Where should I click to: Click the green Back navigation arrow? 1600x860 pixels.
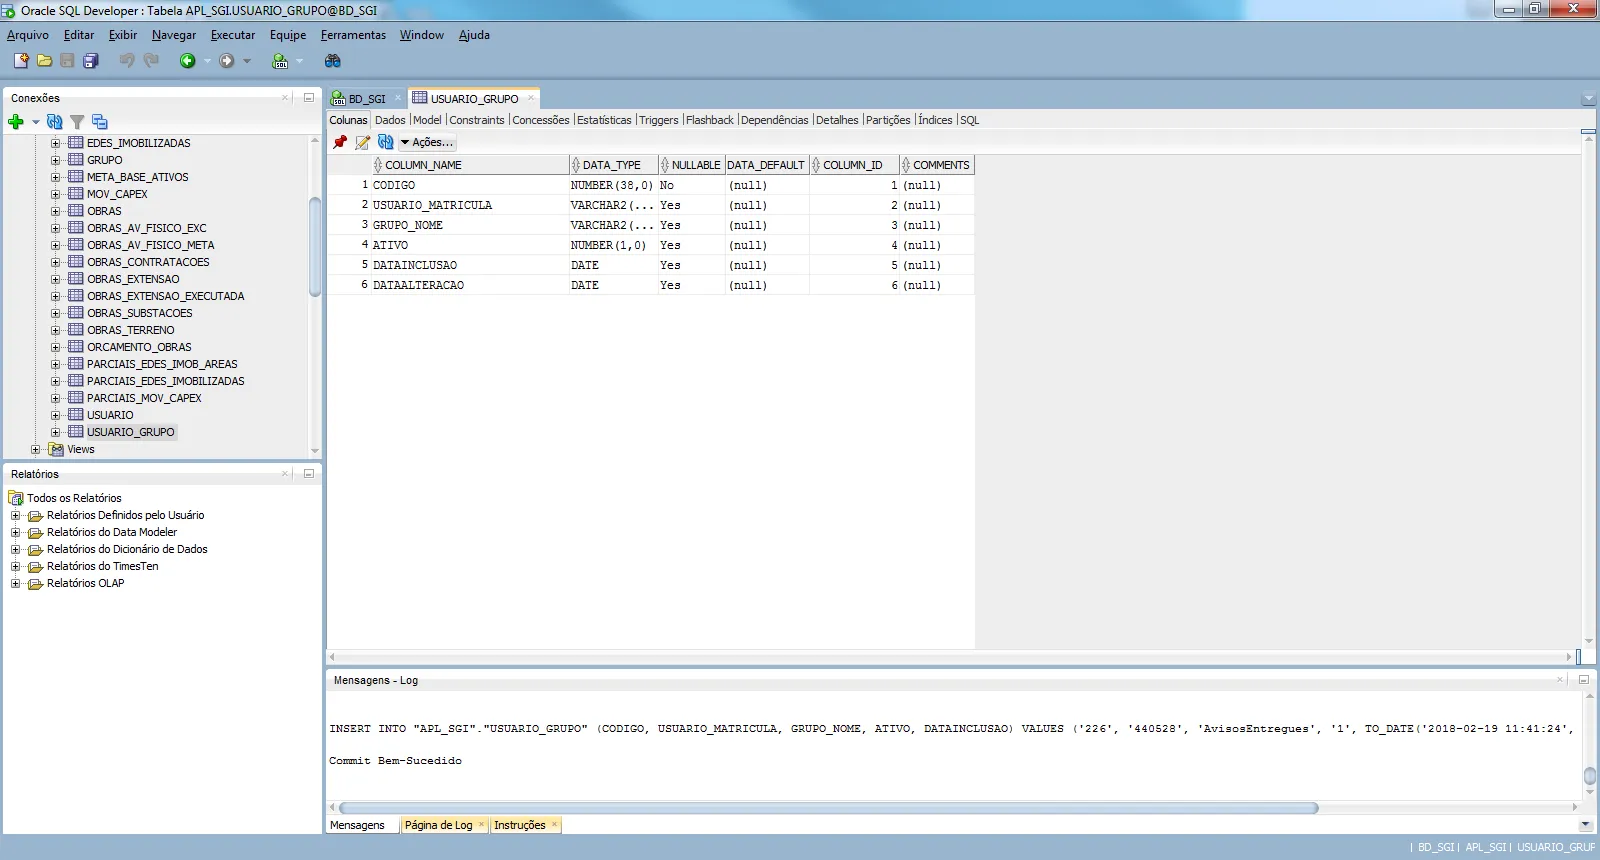(x=187, y=61)
